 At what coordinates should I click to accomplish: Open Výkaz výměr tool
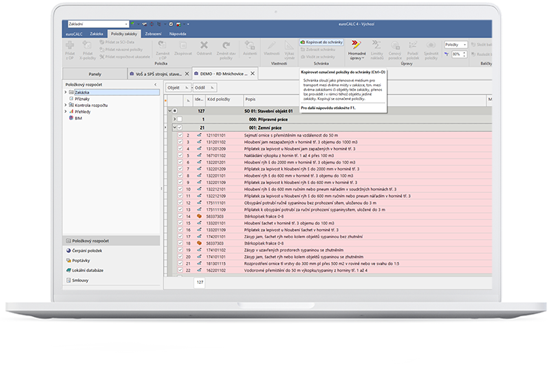289,45
